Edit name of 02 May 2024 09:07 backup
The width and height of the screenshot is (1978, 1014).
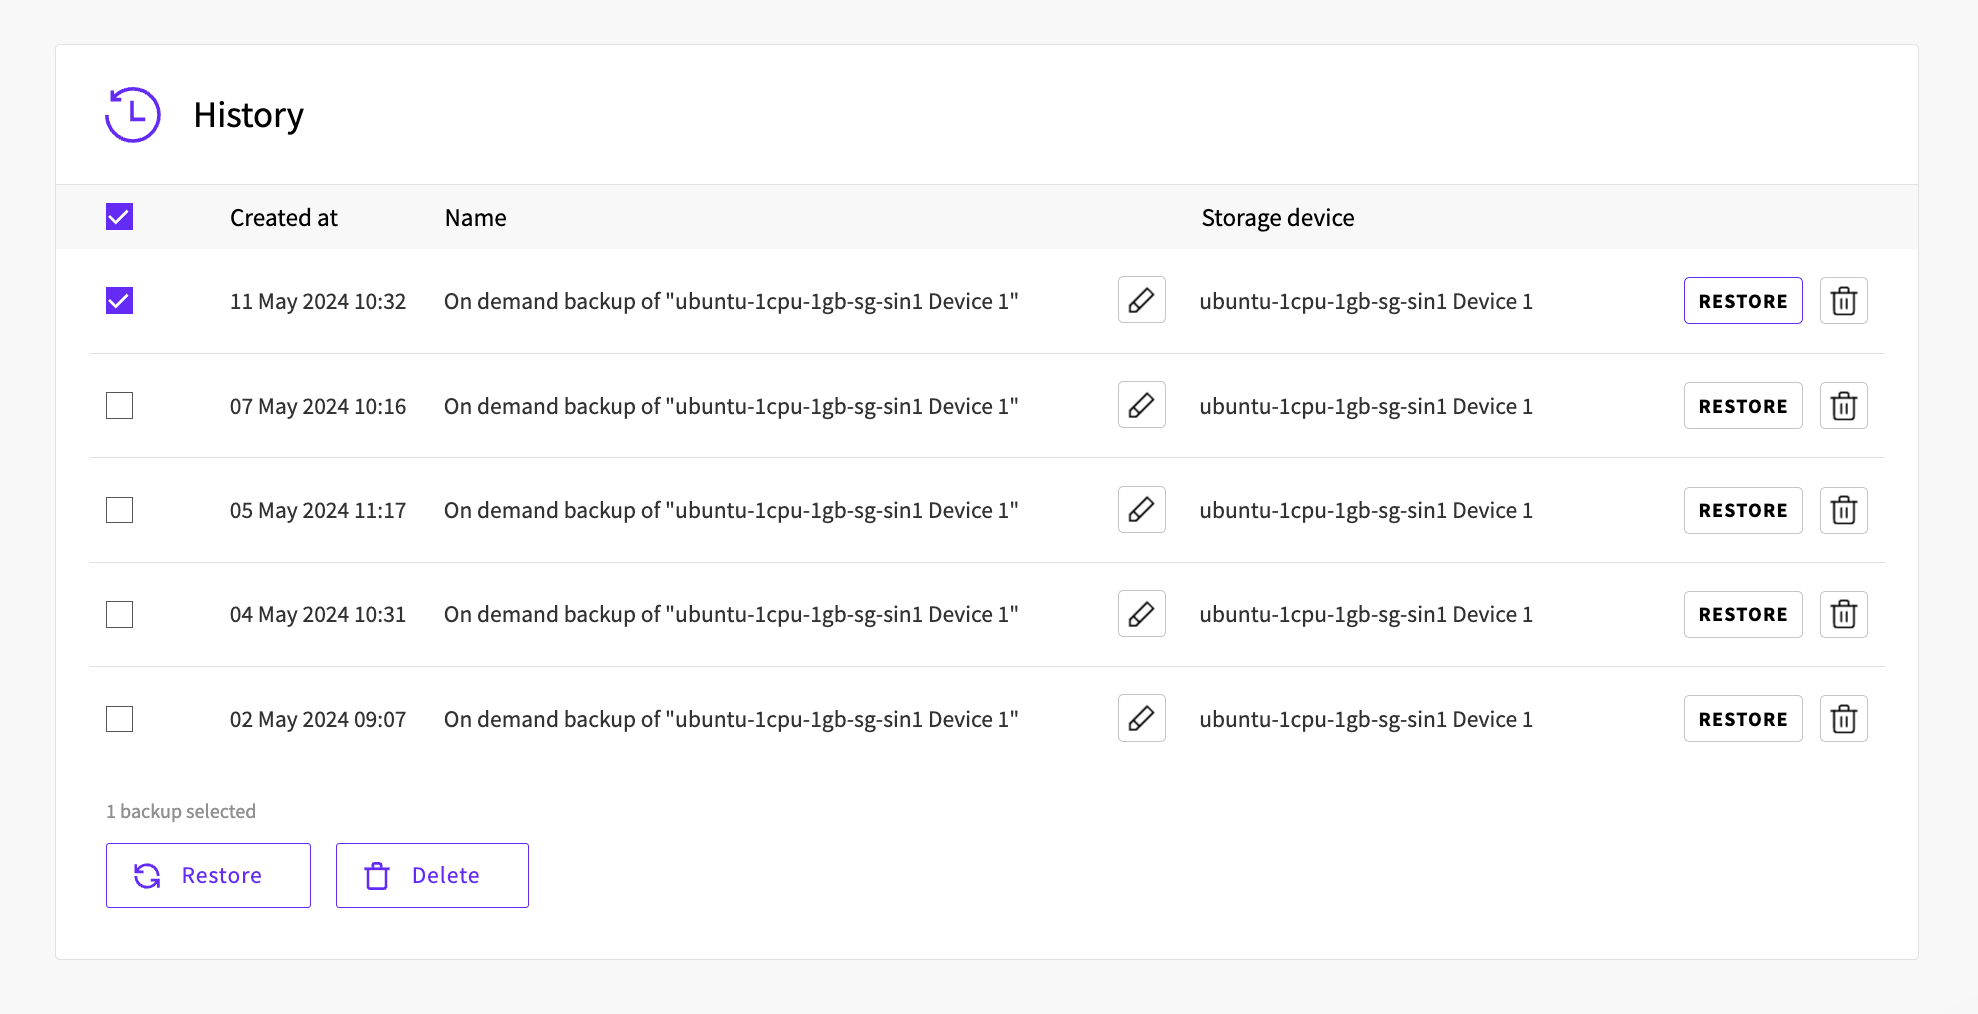pyautogui.click(x=1141, y=718)
